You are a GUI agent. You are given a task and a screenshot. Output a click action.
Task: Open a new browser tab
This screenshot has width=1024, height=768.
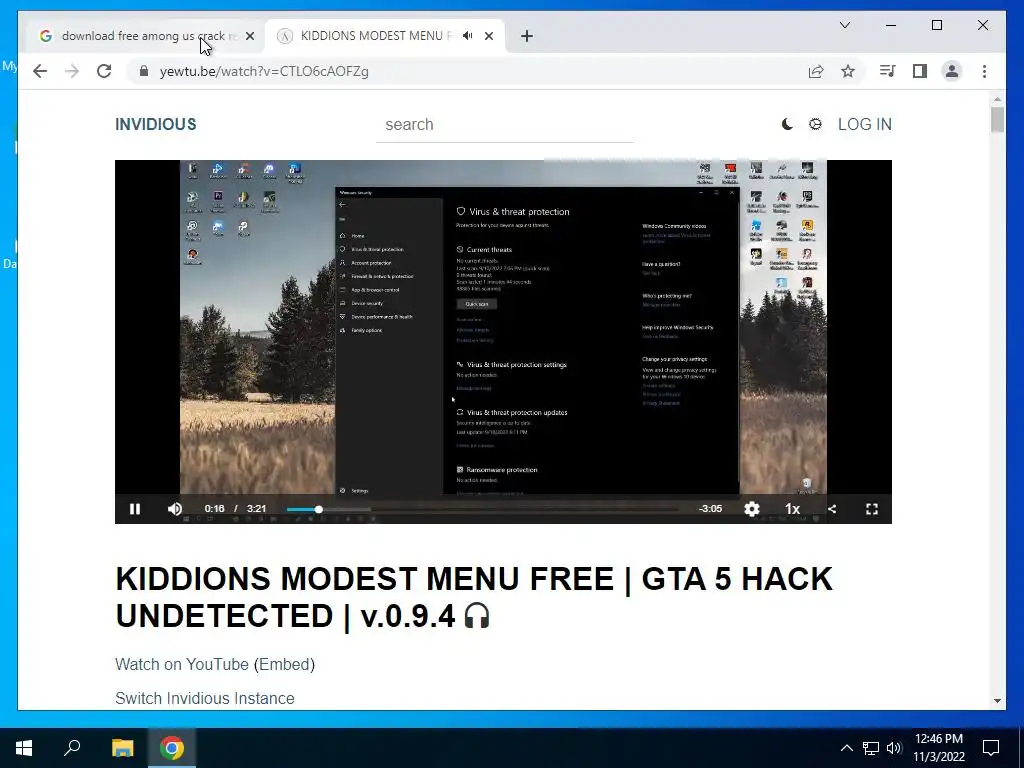527,36
